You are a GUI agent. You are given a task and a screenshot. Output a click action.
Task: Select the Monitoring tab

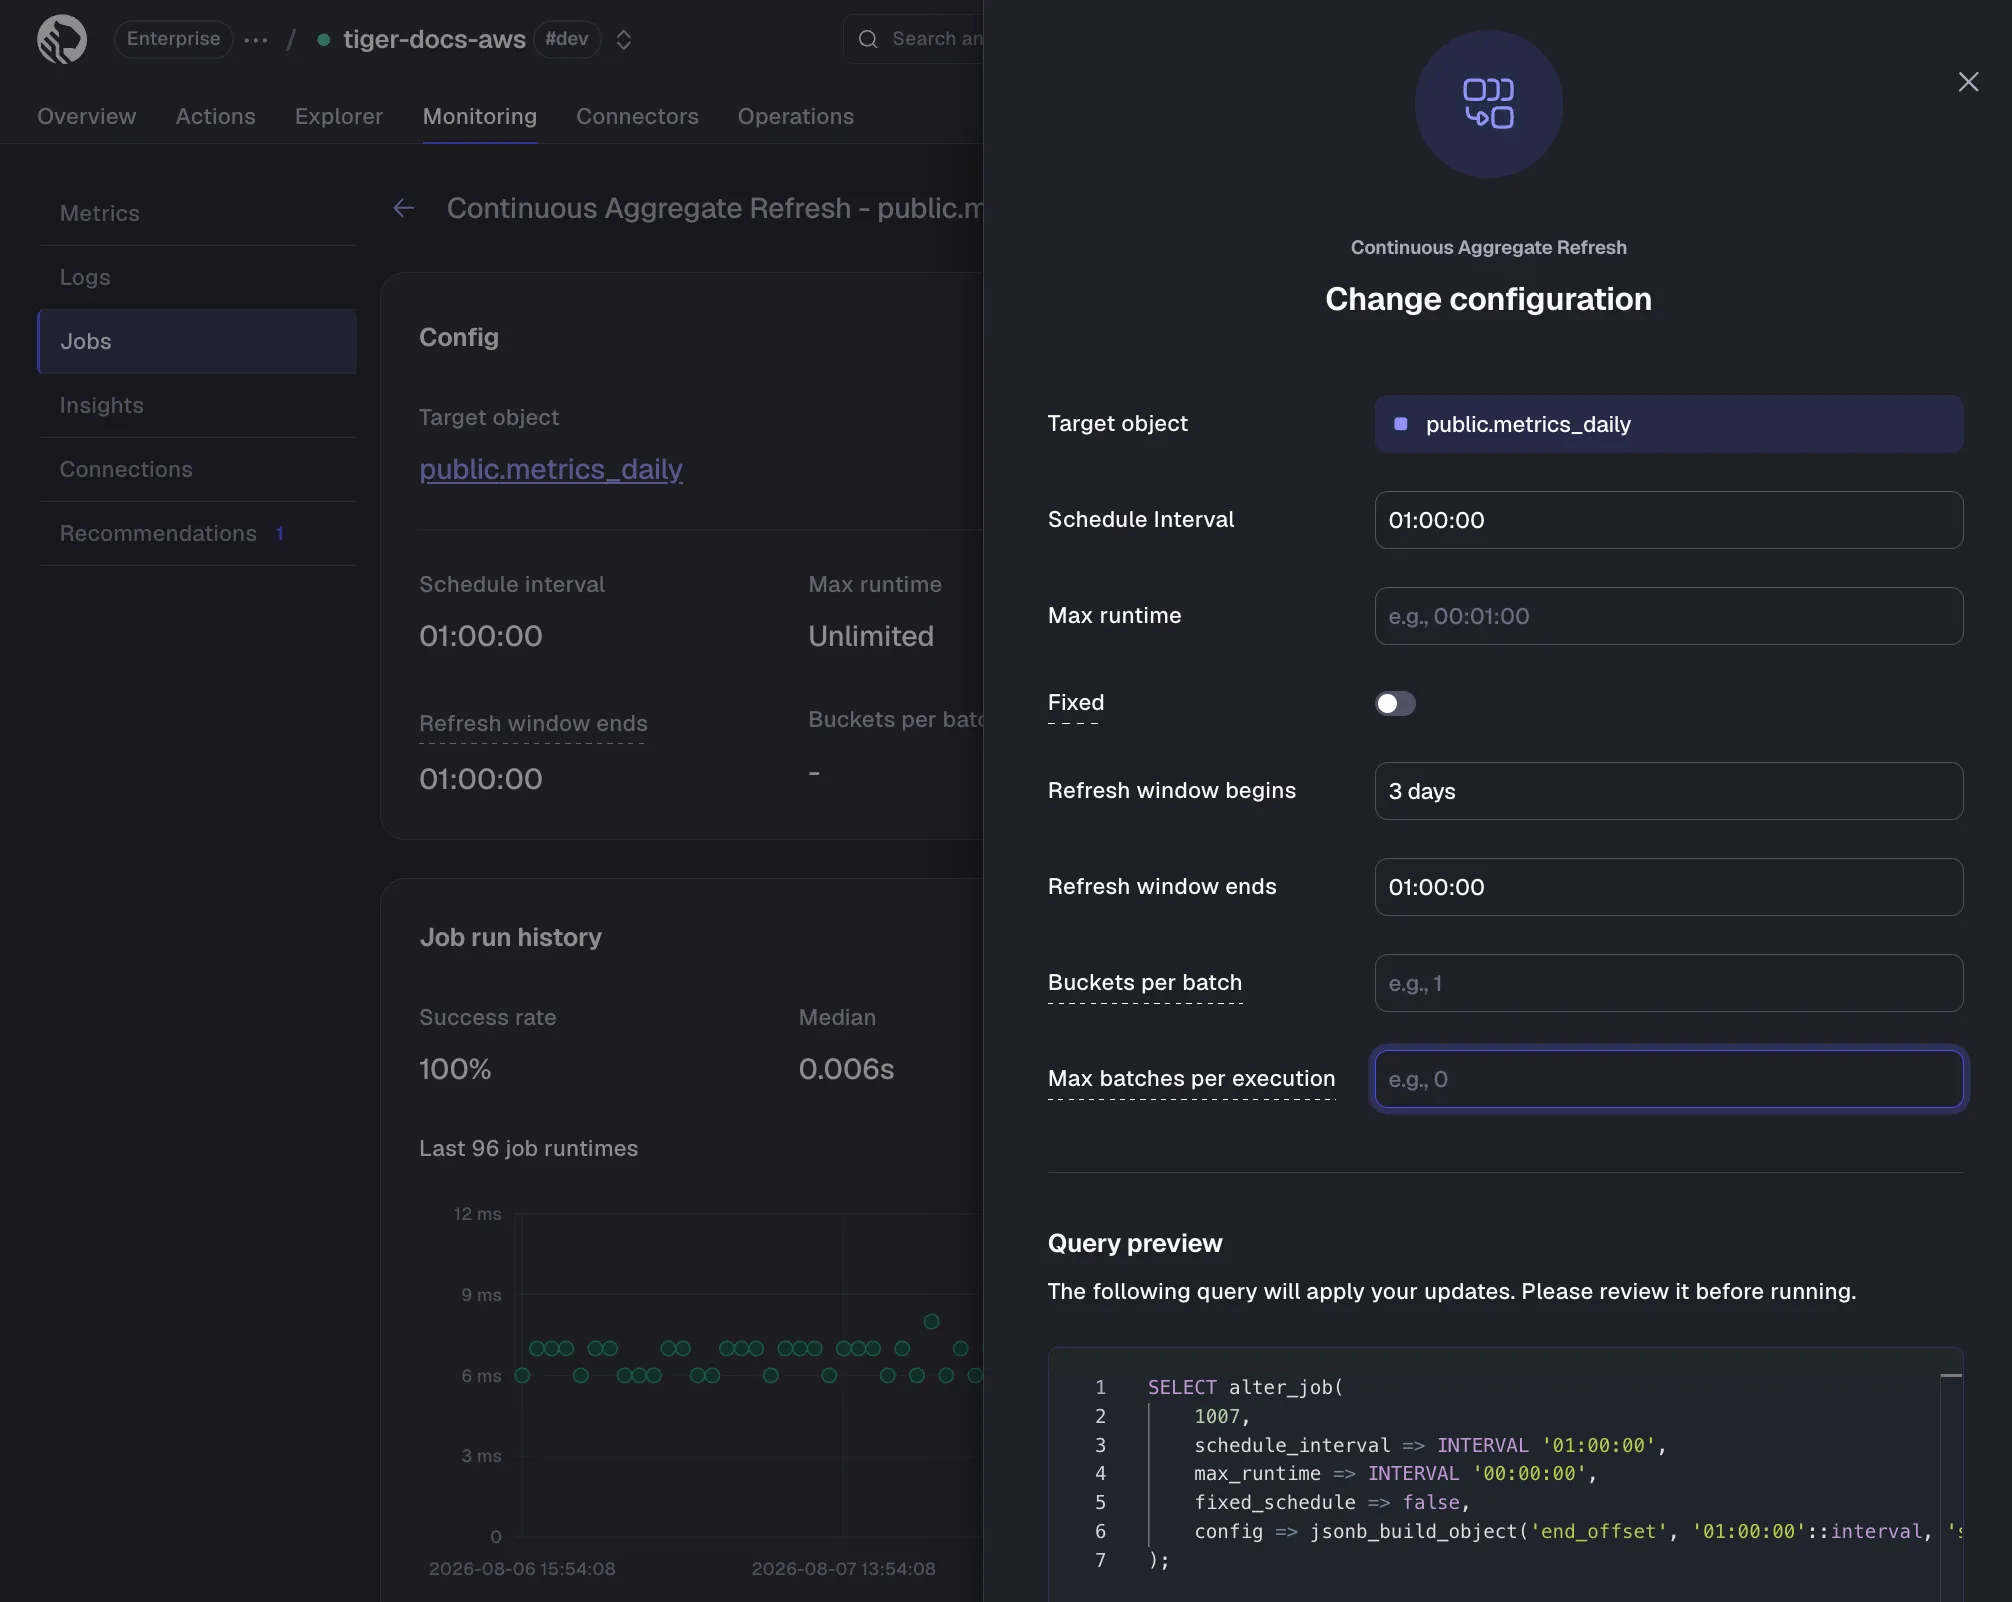click(480, 116)
